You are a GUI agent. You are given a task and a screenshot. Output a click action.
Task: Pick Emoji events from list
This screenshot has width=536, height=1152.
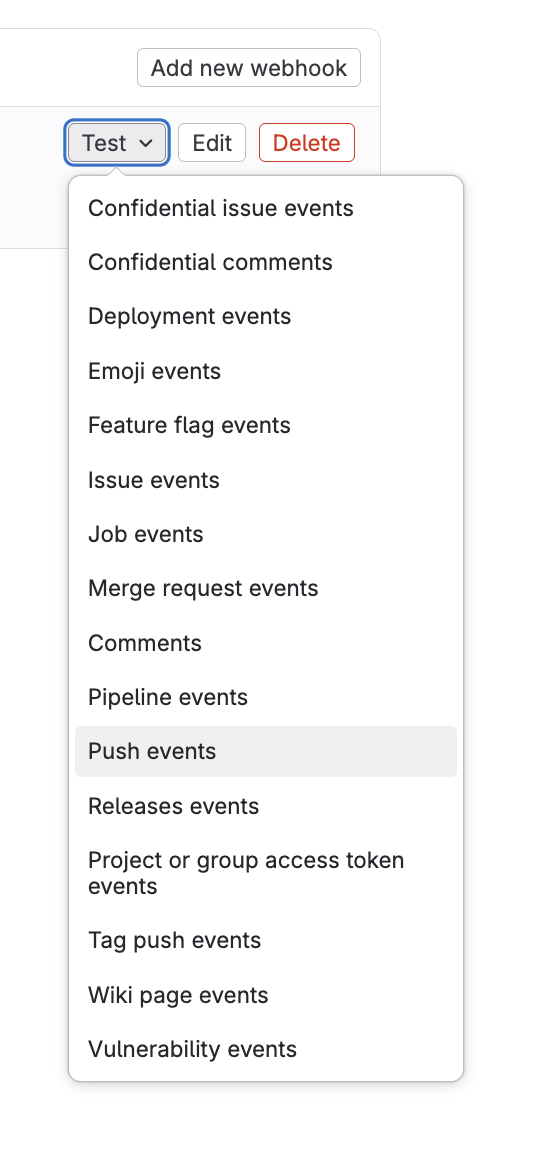point(266,371)
